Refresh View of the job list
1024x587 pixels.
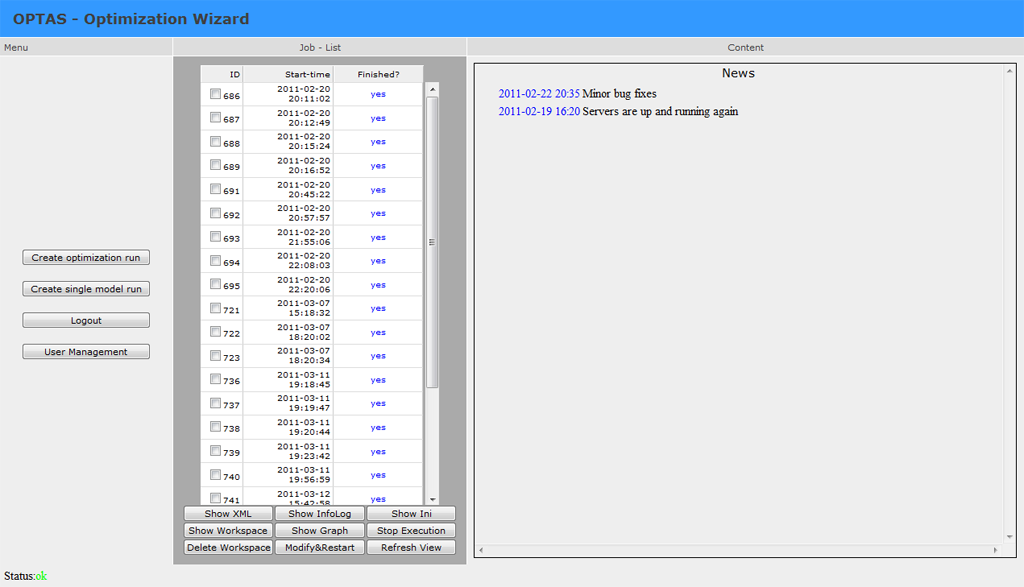pyautogui.click(x=411, y=548)
